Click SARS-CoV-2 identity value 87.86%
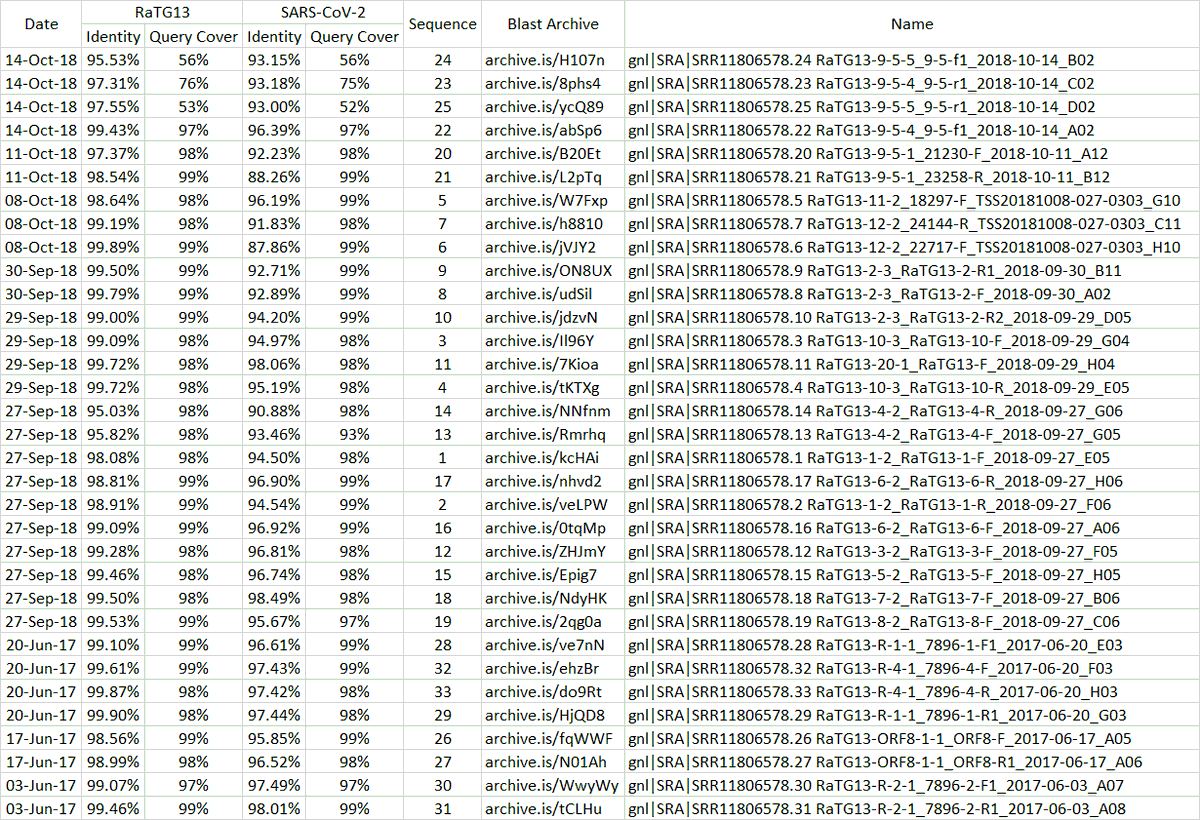This screenshot has width=1200, height=820. pos(274,247)
